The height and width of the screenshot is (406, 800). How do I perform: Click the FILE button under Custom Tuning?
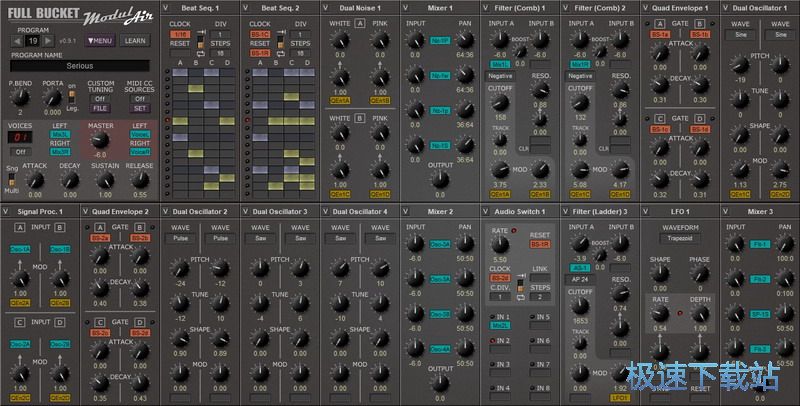point(100,109)
